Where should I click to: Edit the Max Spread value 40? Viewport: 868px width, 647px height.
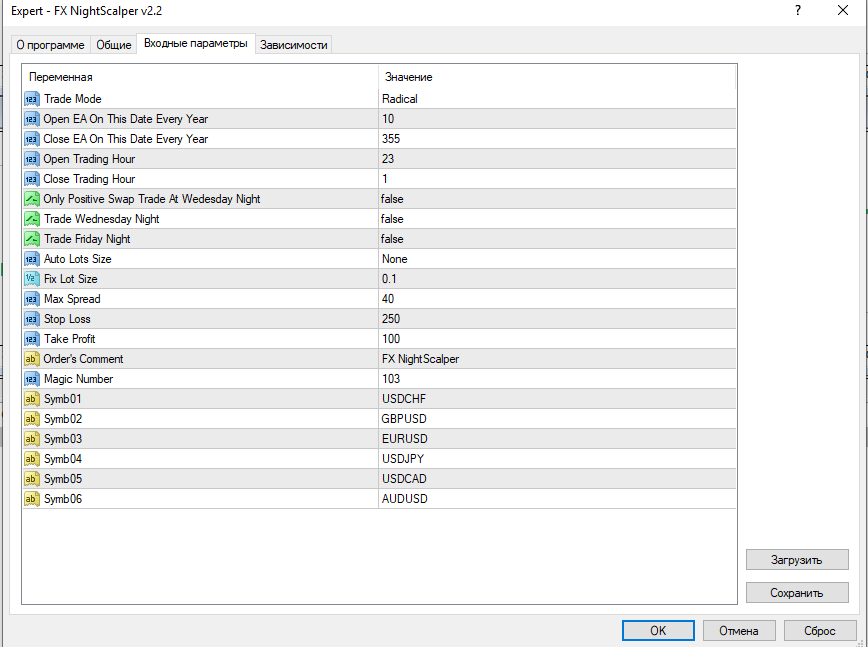click(388, 299)
